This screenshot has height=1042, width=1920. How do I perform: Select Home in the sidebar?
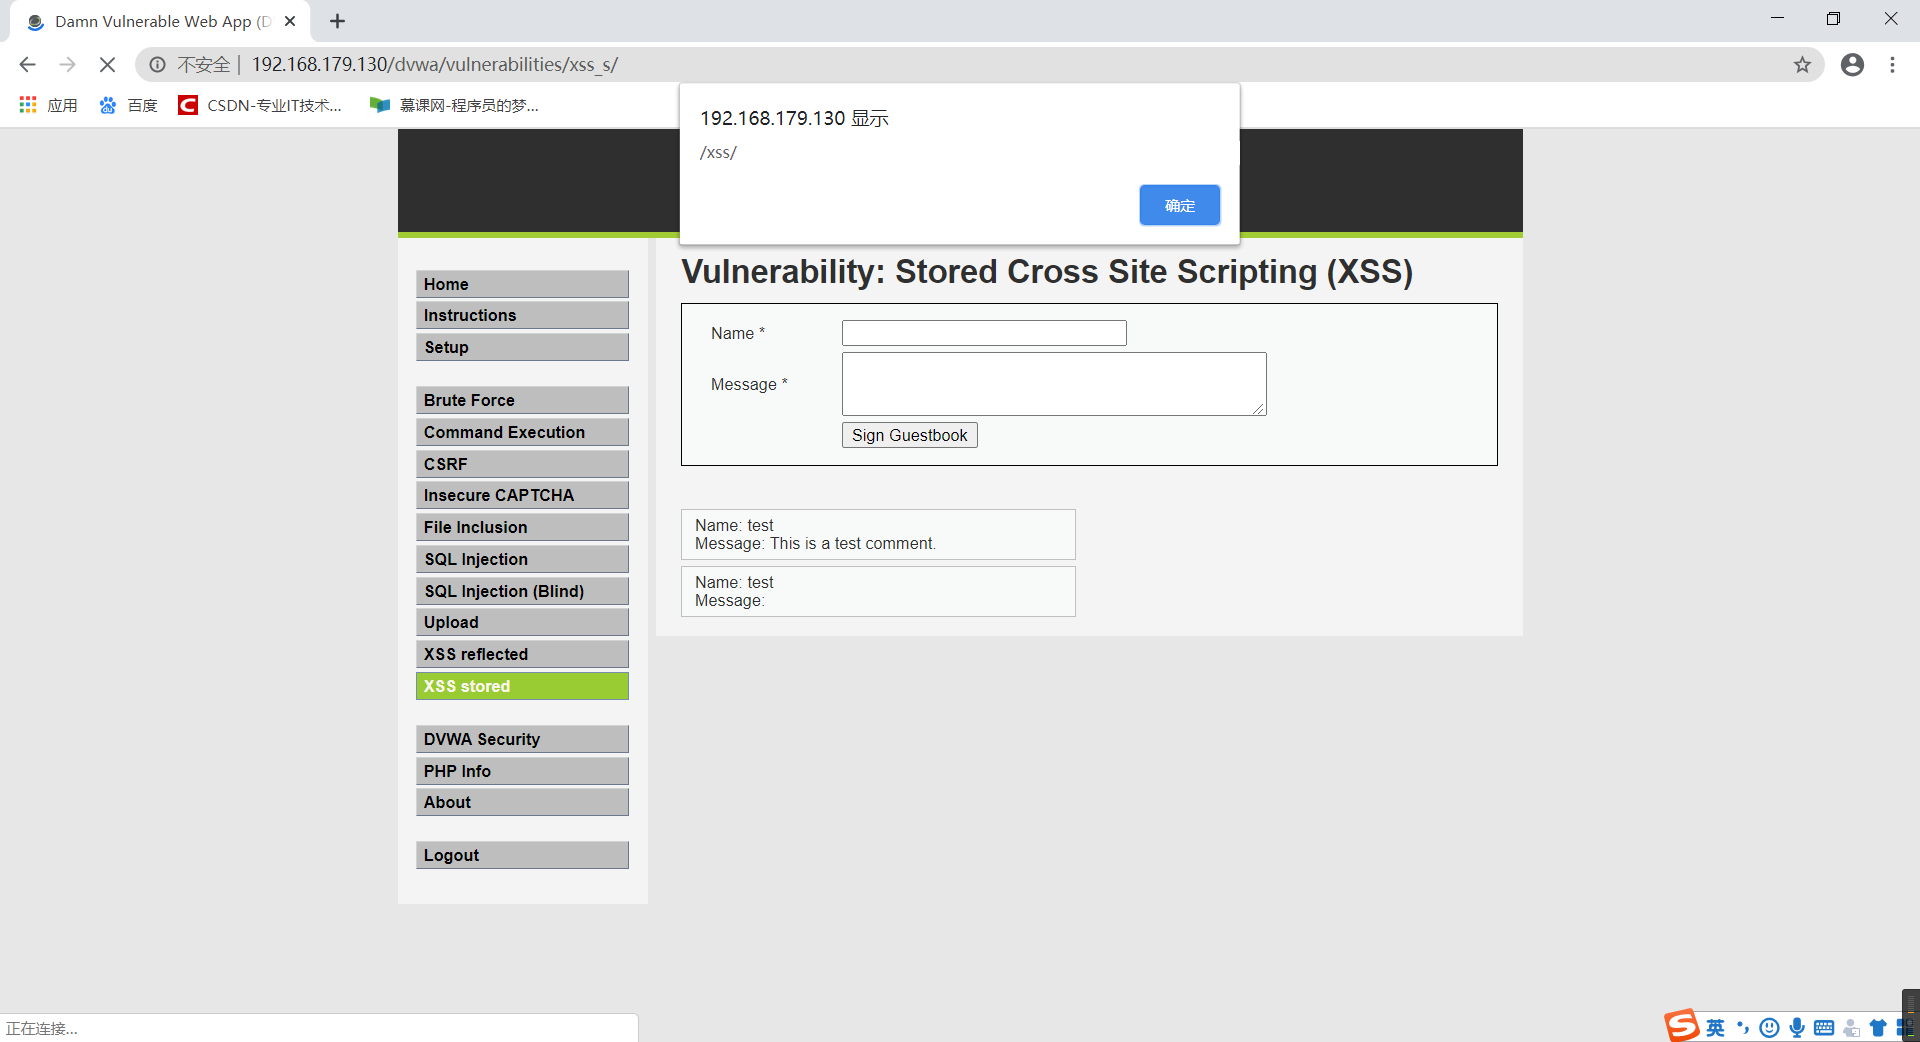[x=522, y=284]
